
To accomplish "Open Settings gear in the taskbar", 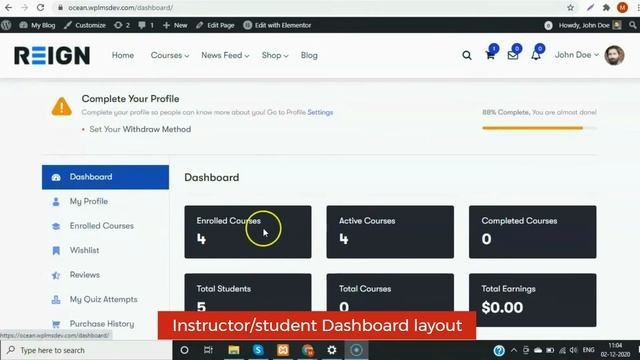I will 332,350.
